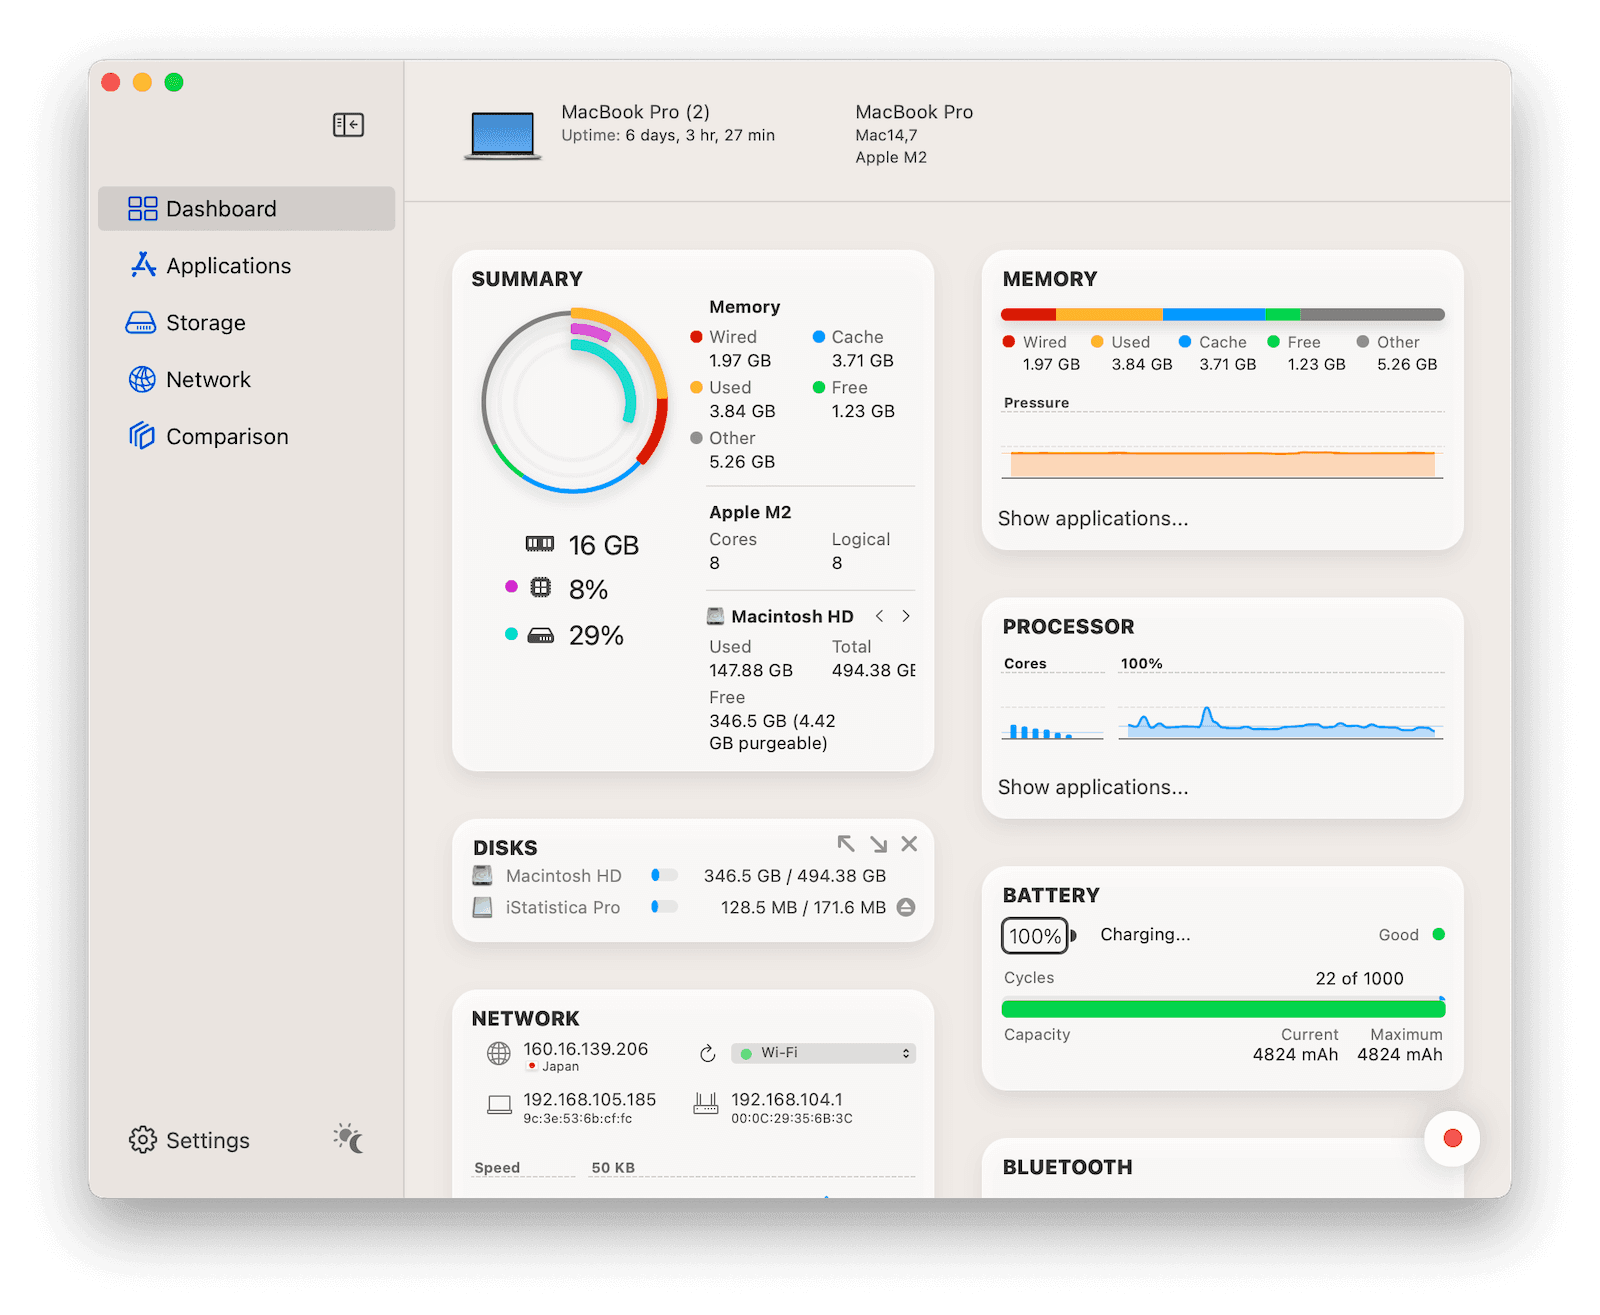Refresh the network information
This screenshot has width=1600, height=1315.
[x=707, y=1053]
